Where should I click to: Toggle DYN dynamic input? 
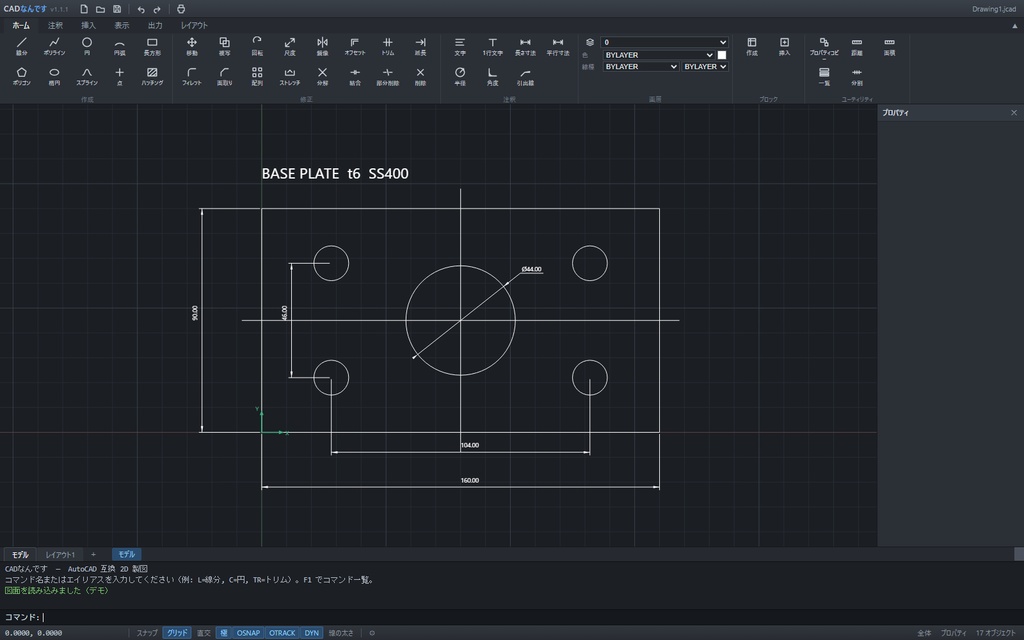pos(312,633)
